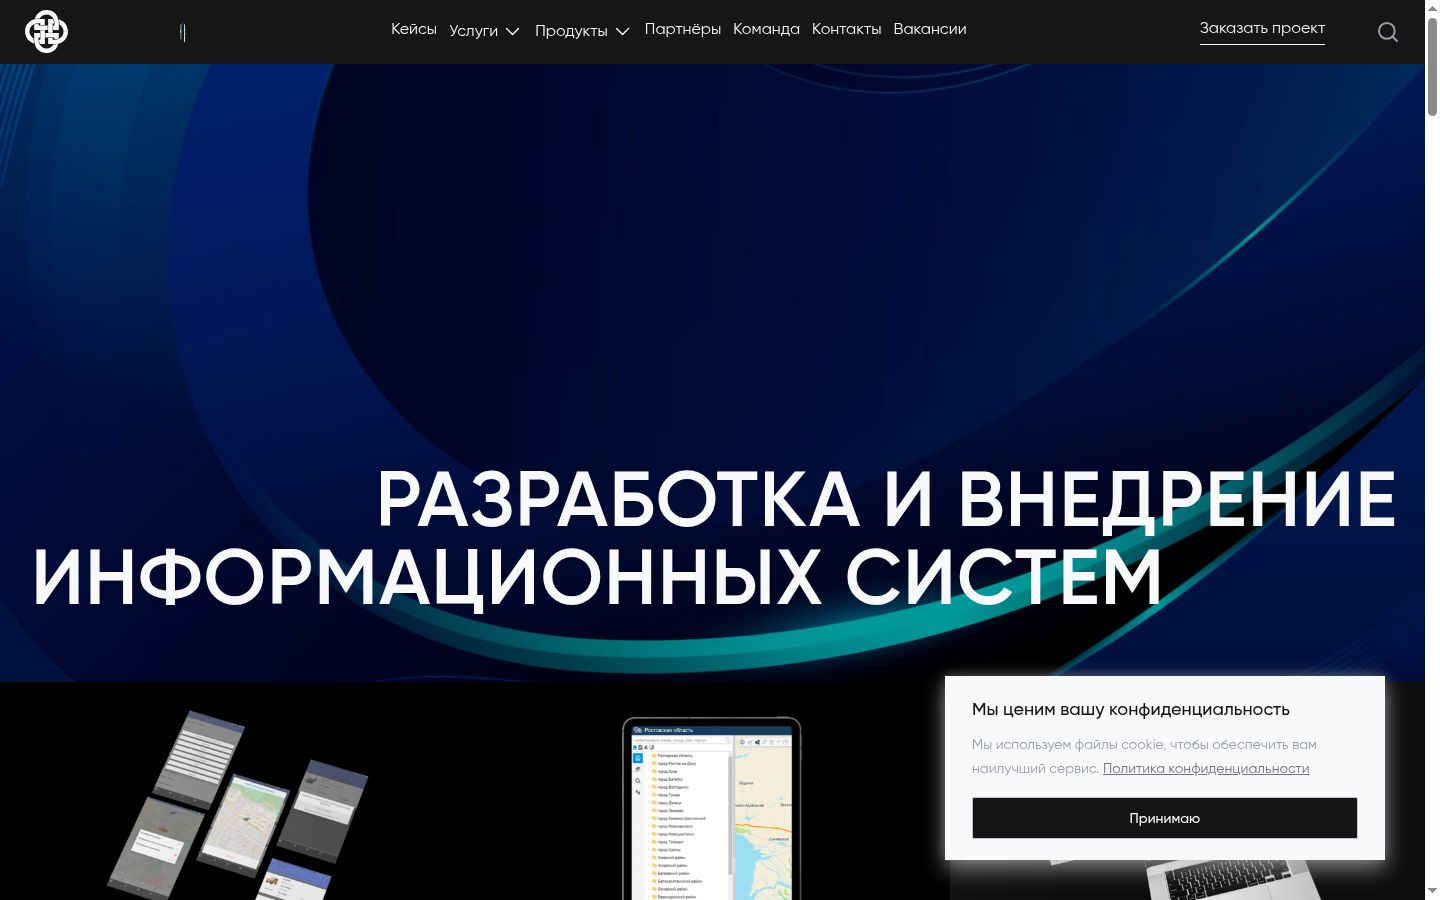Expand the Услуги dropdown chevron

coord(513,32)
